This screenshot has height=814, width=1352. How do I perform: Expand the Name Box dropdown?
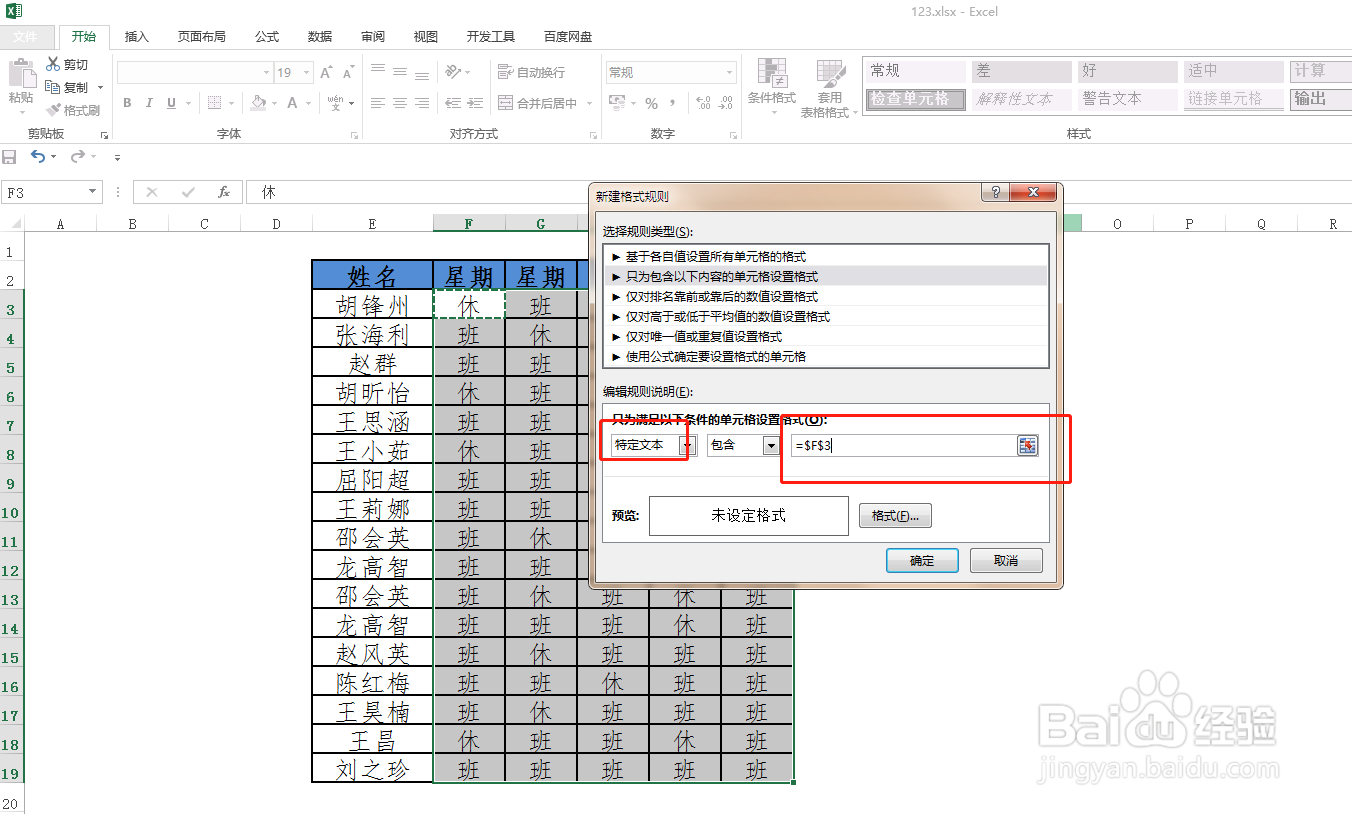(x=93, y=192)
